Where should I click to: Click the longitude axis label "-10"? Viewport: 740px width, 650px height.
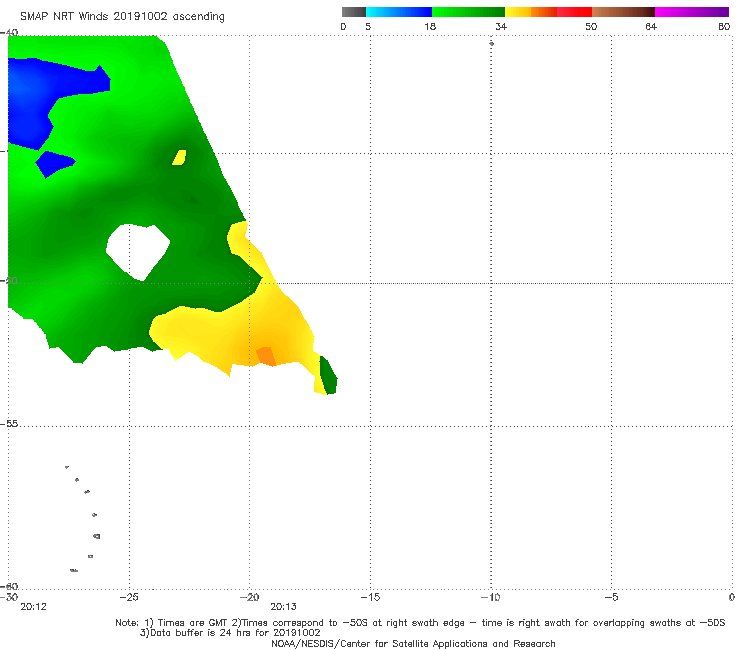pyautogui.click(x=490, y=597)
